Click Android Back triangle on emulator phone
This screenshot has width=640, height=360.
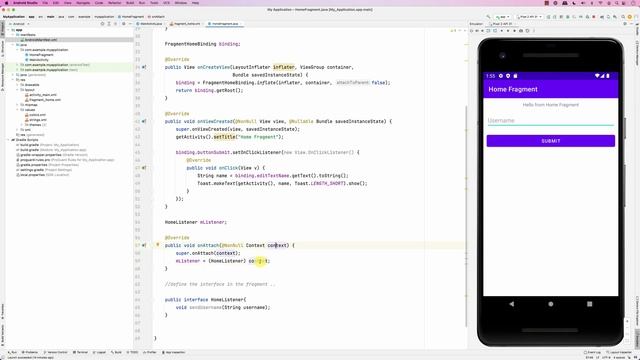pos(512,304)
